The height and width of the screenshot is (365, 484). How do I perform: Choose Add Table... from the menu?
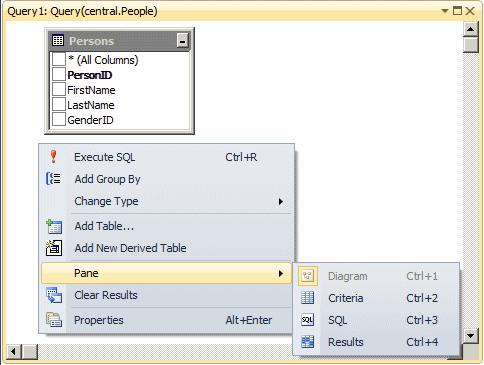click(x=166, y=226)
